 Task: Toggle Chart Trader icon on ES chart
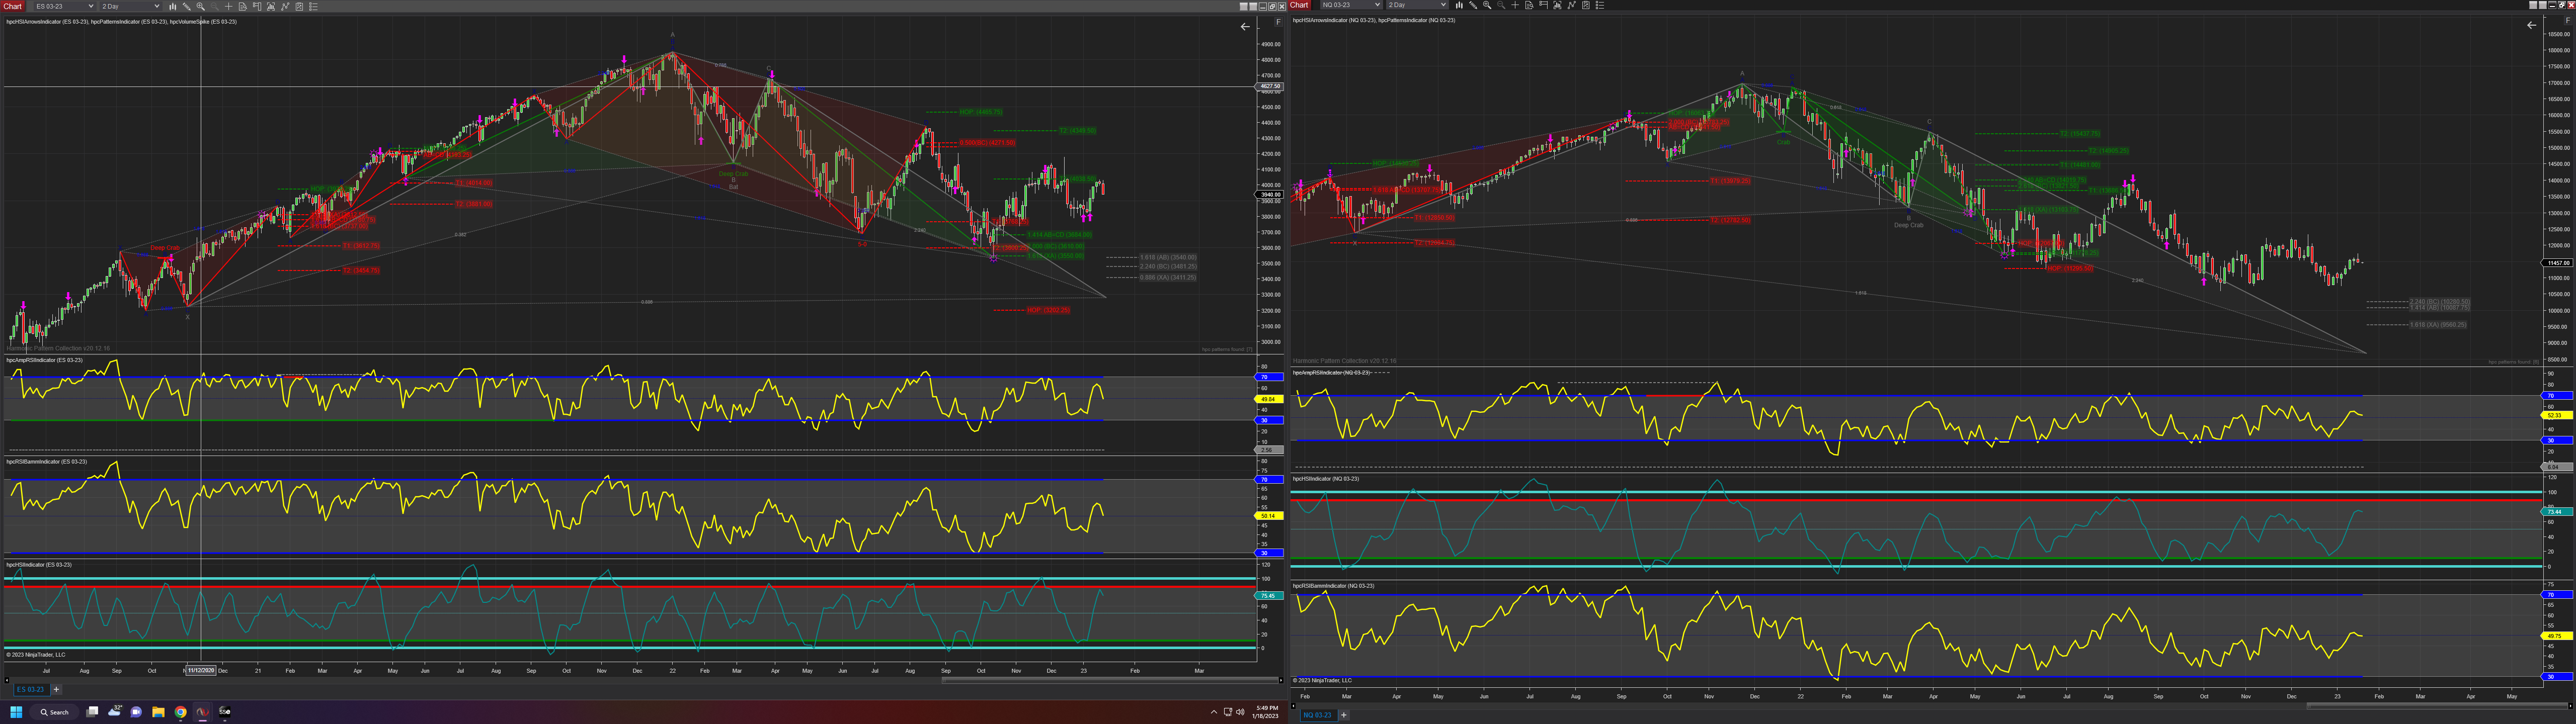(x=257, y=6)
